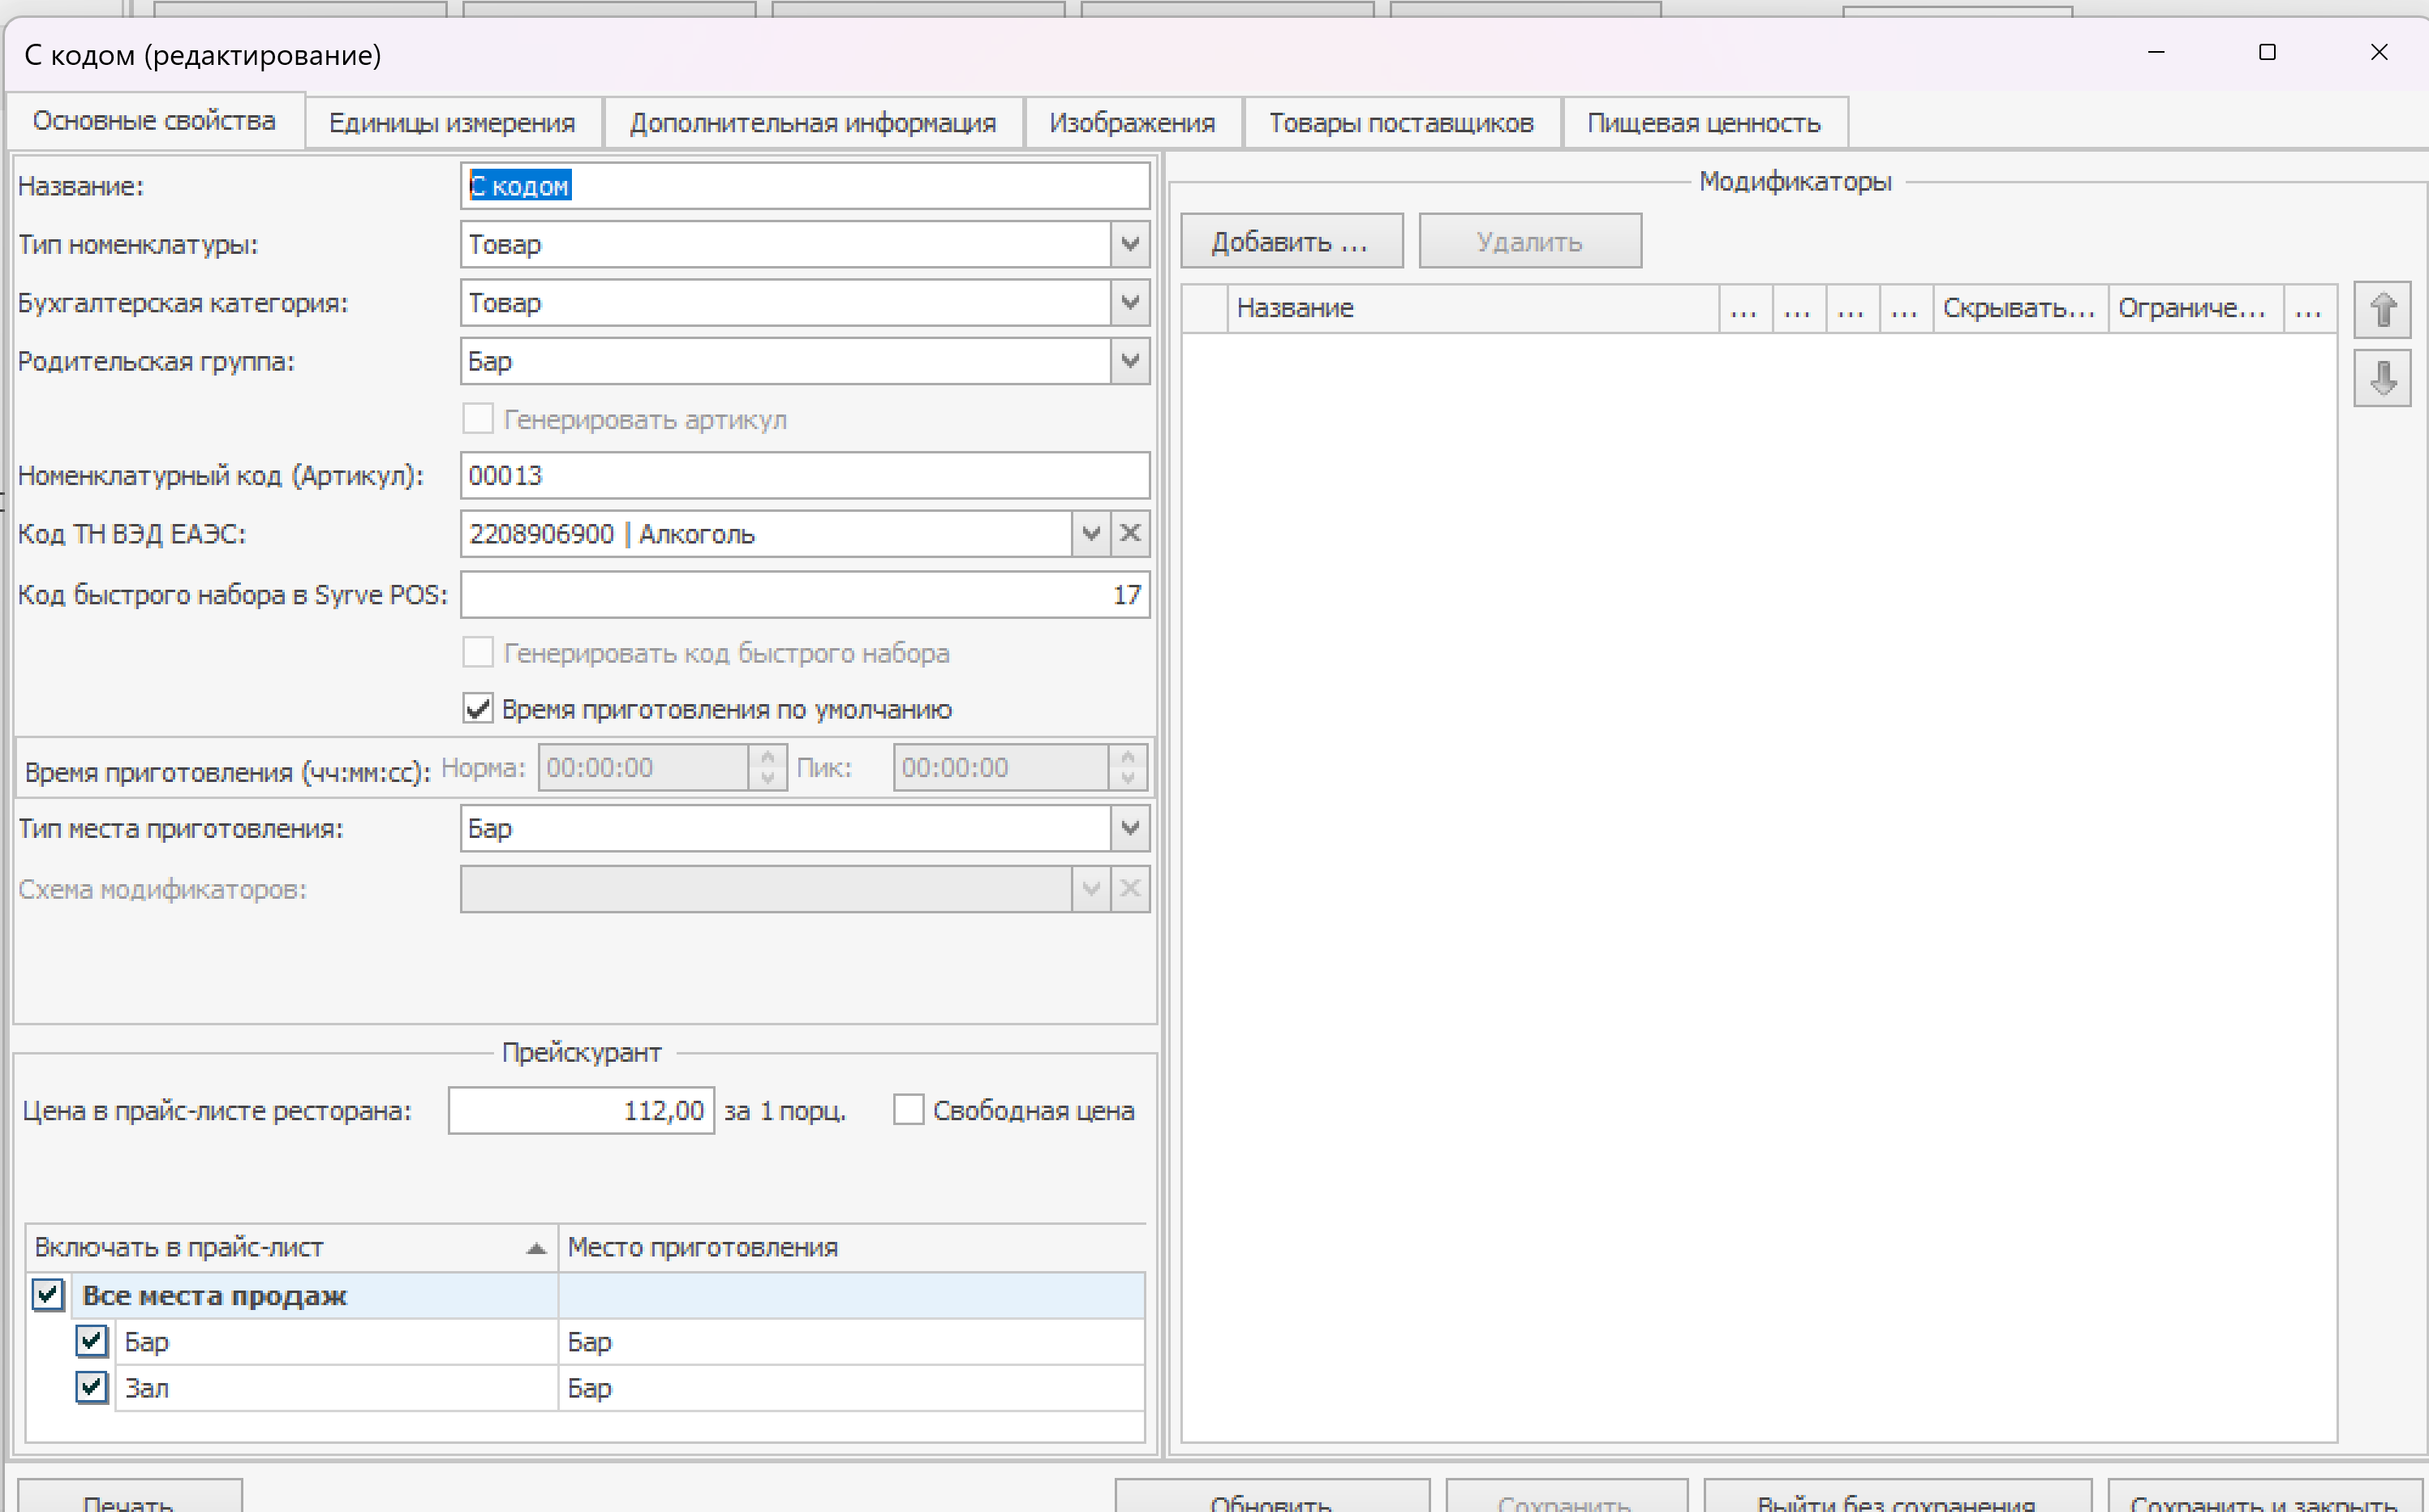Screen dimensions: 2429x1512
Task: Open Тип места приготовления dropdown
Action: (1130, 828)
